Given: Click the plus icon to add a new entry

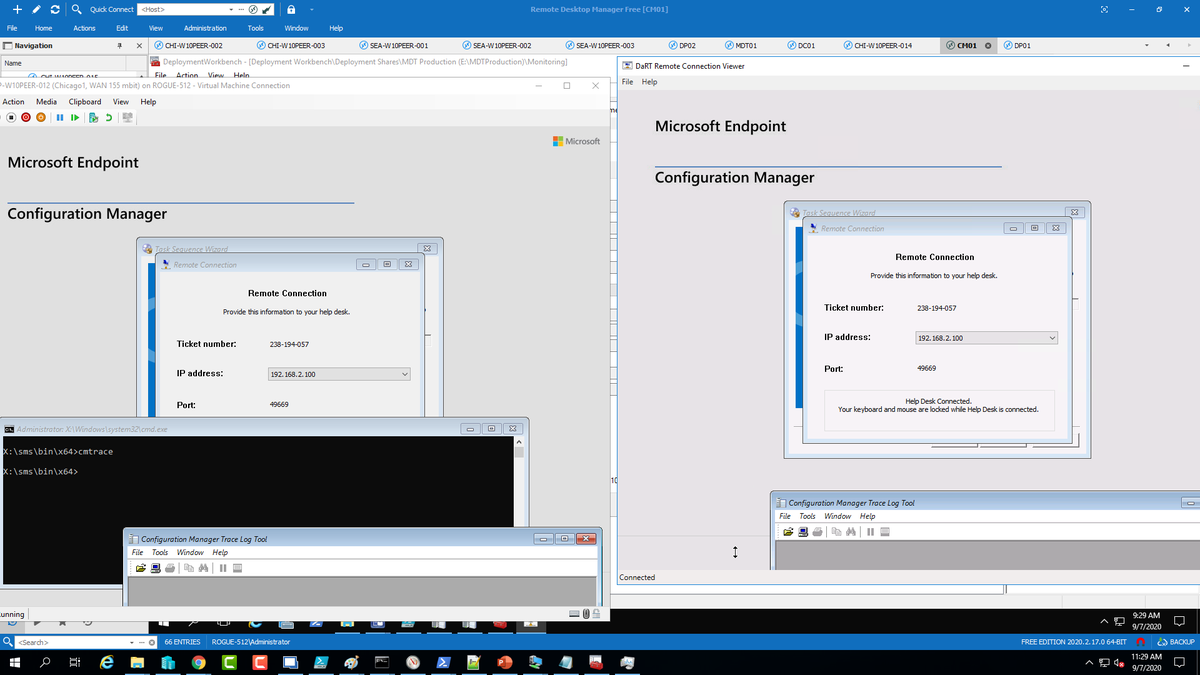Looking at the screenshot, I should click(19, 9).
